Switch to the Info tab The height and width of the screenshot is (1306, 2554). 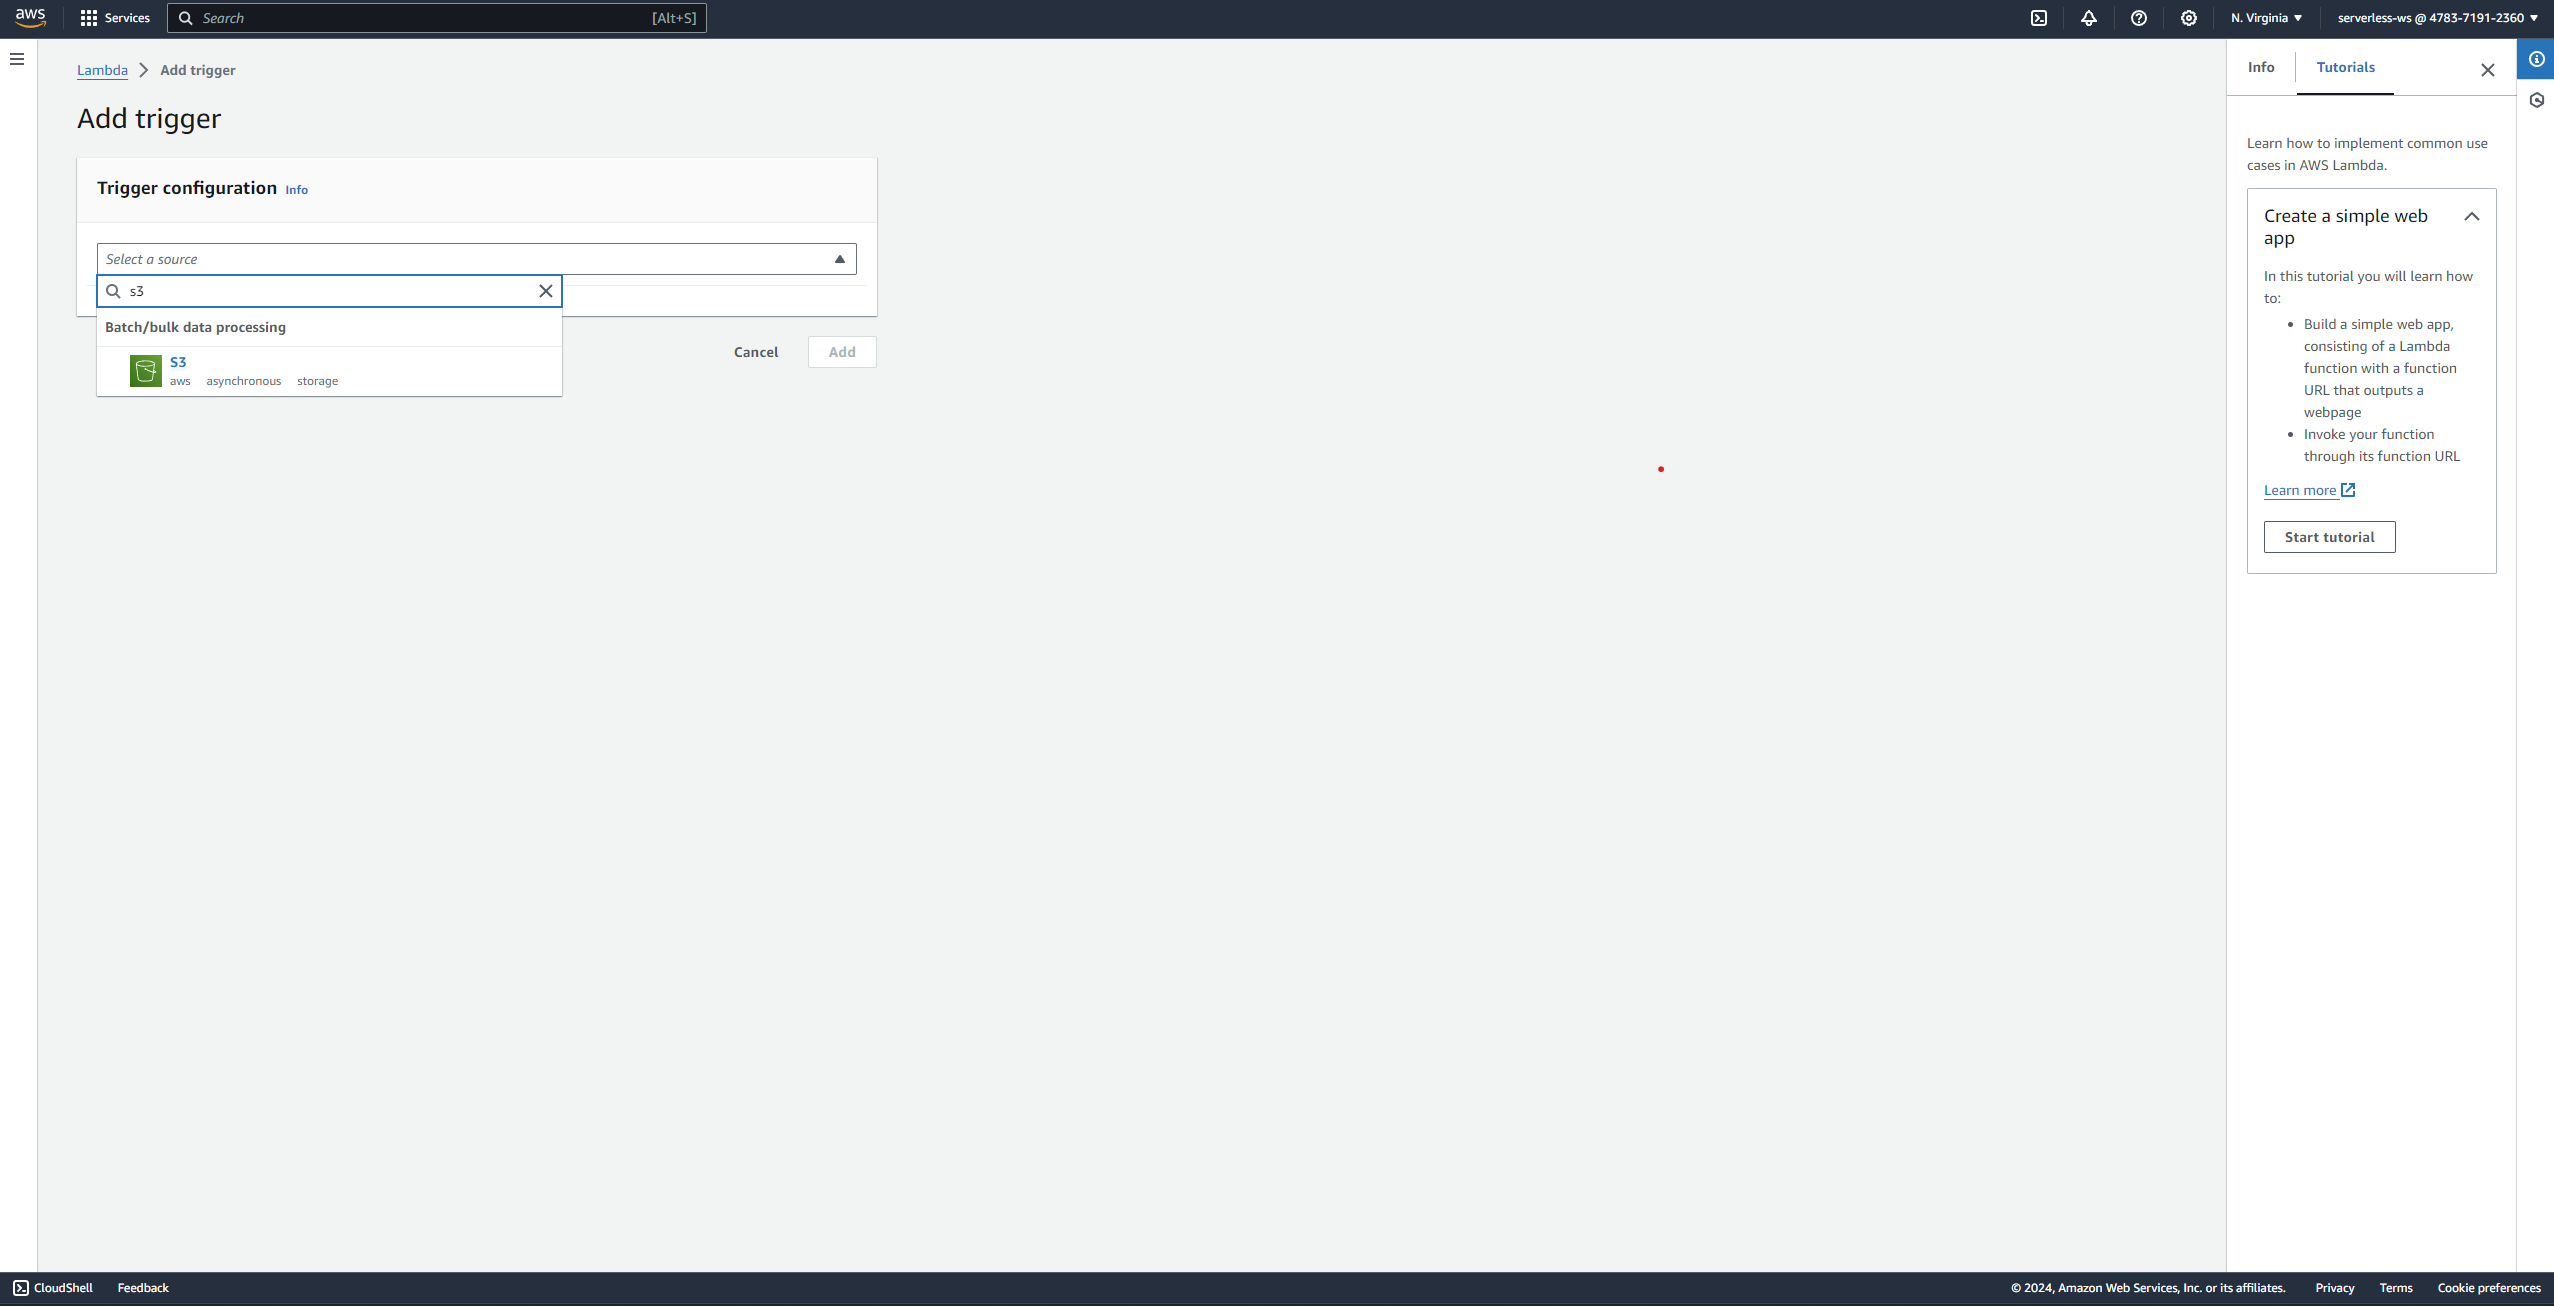pyautogui.click(x=2261, y=67)
